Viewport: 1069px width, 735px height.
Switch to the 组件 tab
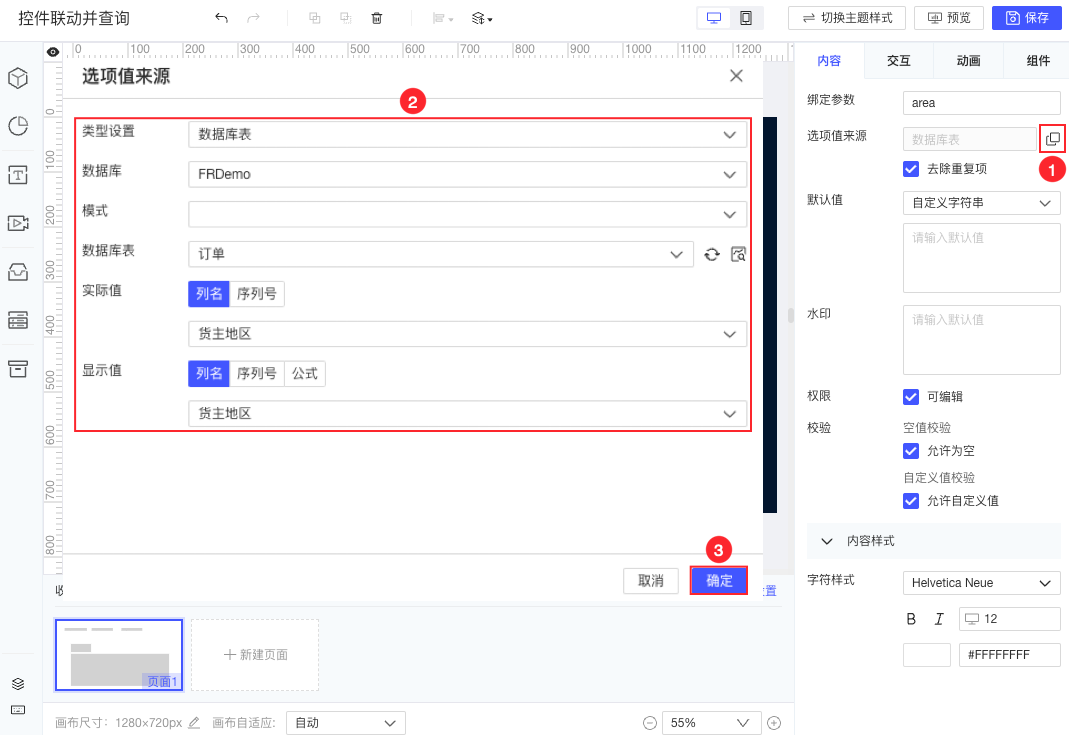coord(1038,61)
